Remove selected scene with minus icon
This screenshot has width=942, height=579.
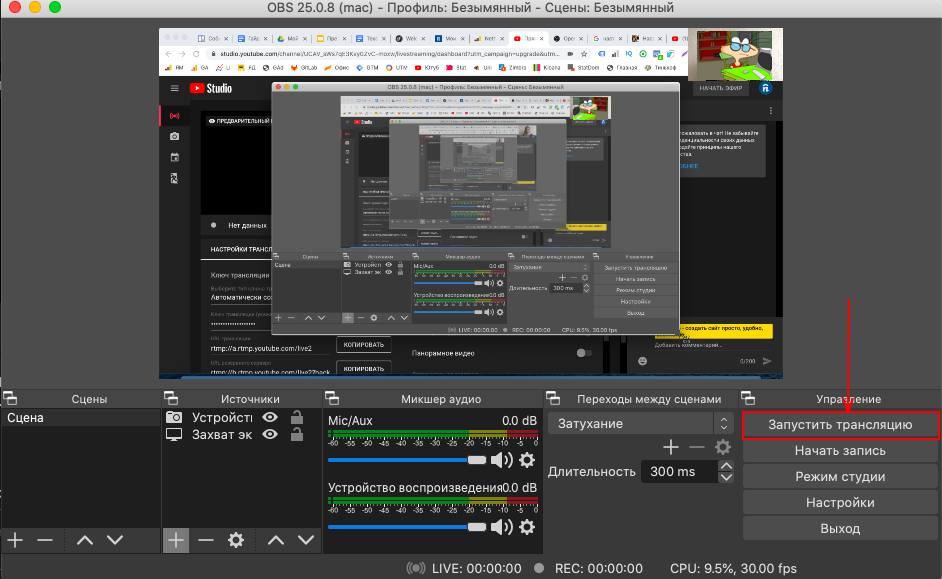45,540
